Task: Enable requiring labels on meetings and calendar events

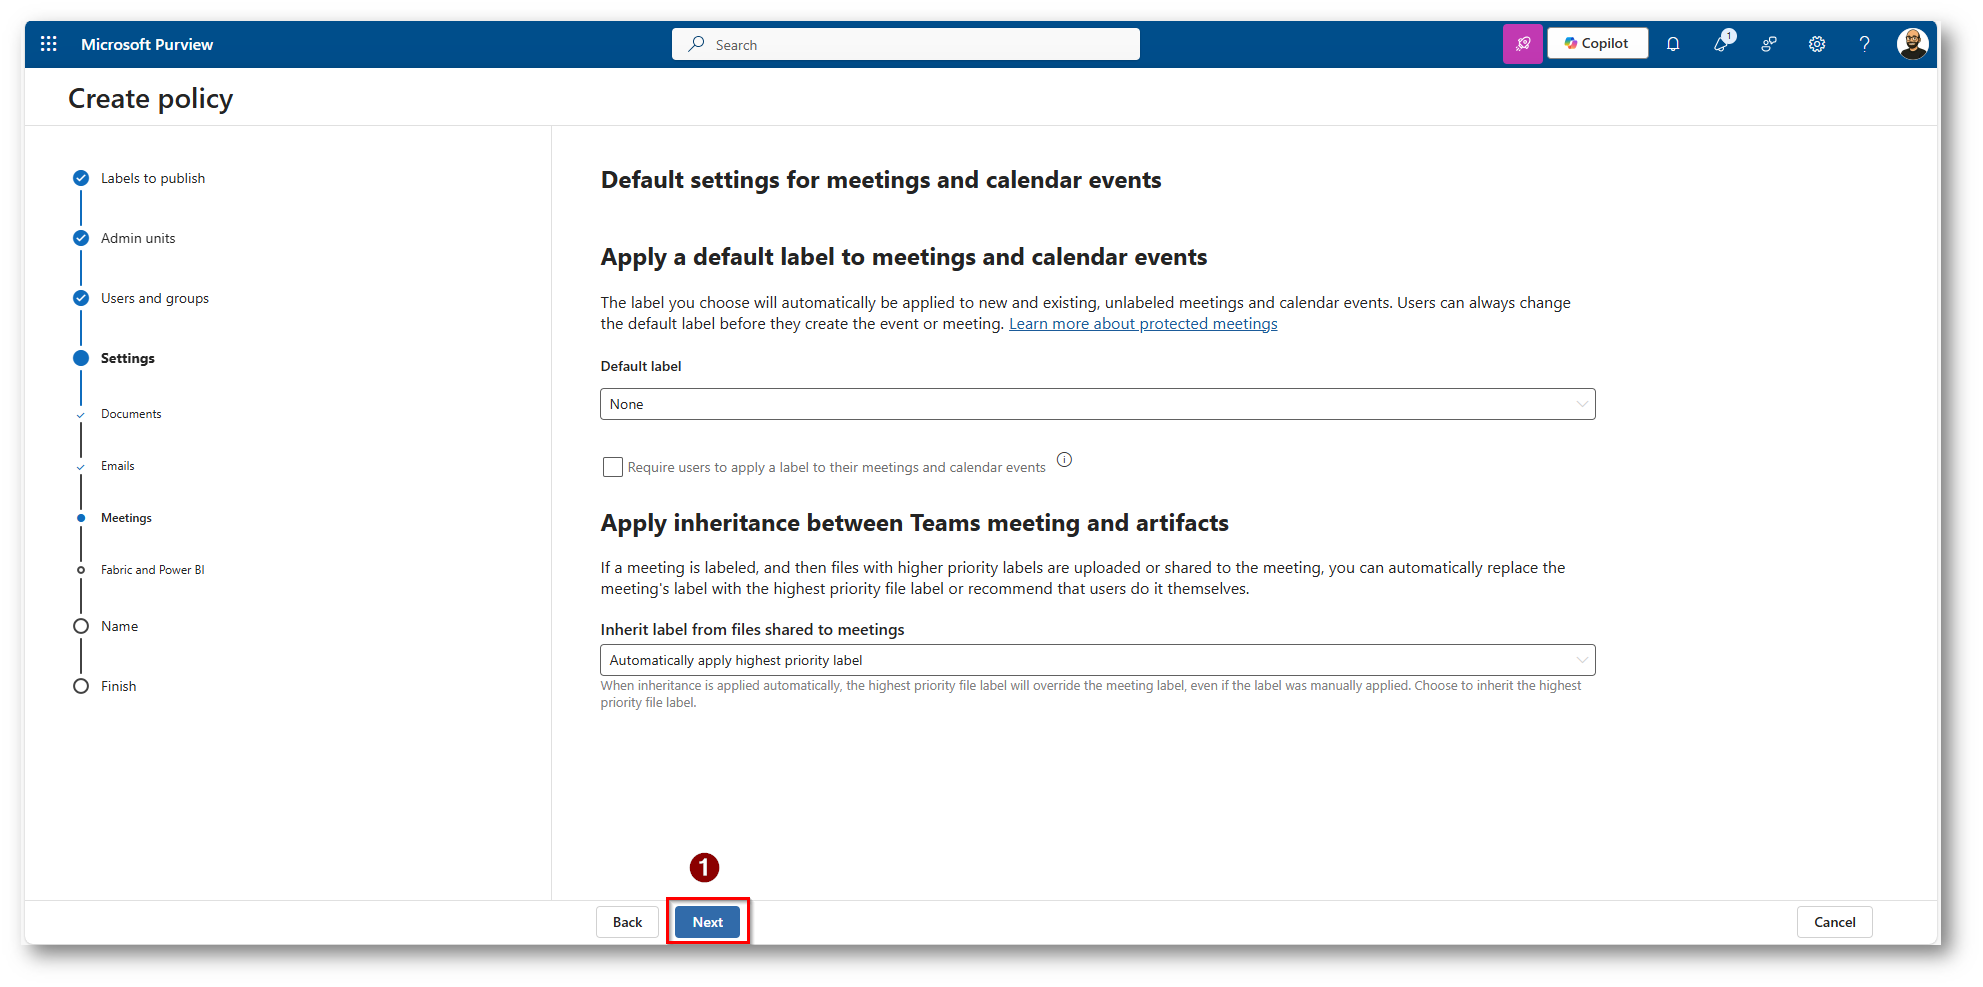Action: tap(613, 467)
